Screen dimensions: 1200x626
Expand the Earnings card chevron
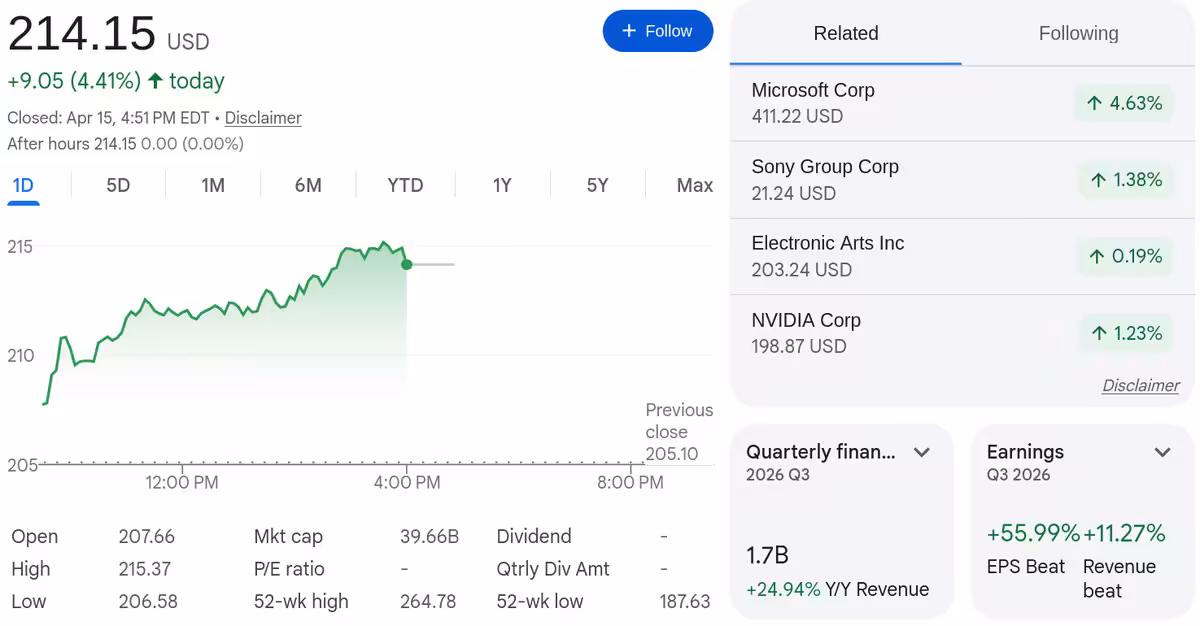pyautogui.click(x=1162, y=452)
